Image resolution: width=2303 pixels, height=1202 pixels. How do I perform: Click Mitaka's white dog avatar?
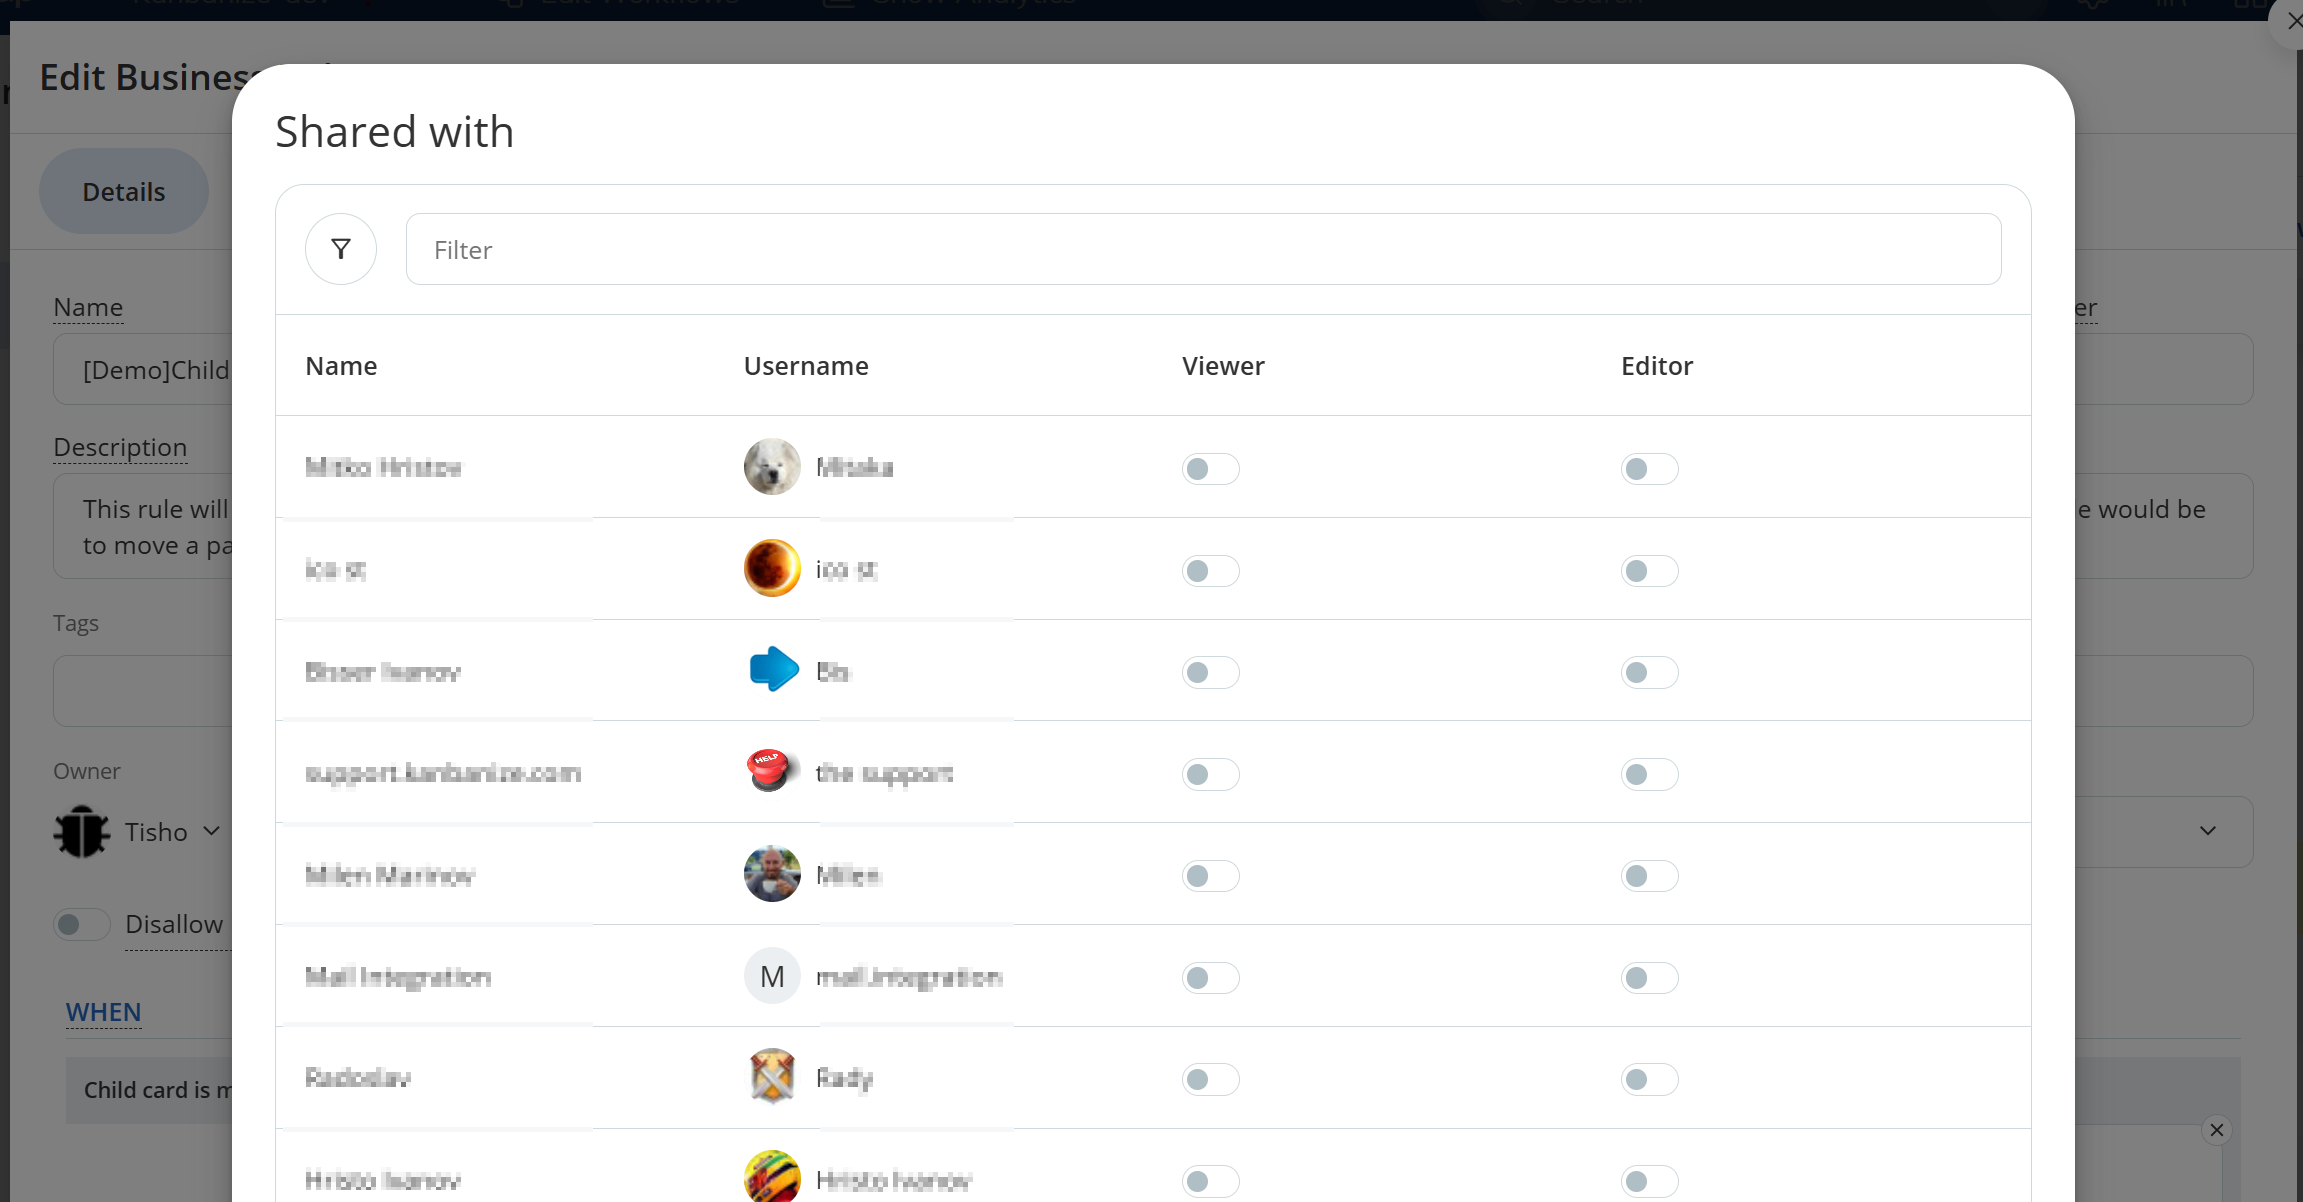[772, 467]
